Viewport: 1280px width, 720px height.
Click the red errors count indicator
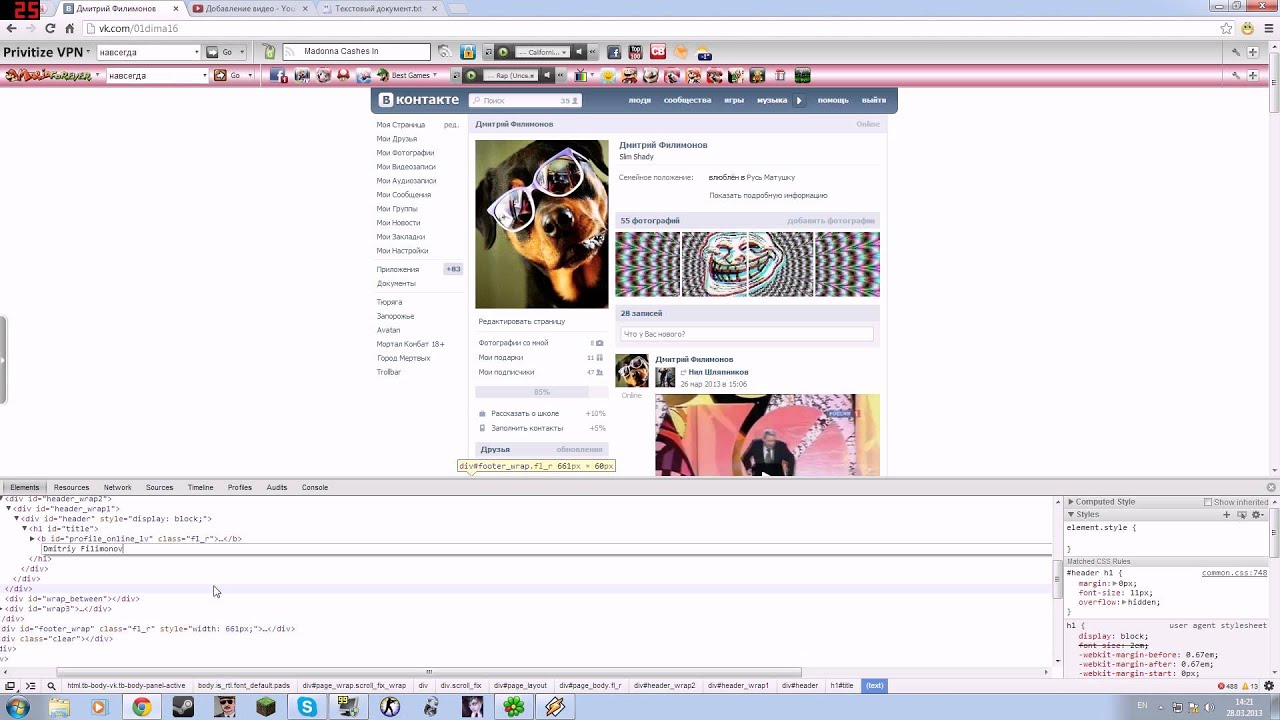pyautogui.click(x=1227, y=686)
